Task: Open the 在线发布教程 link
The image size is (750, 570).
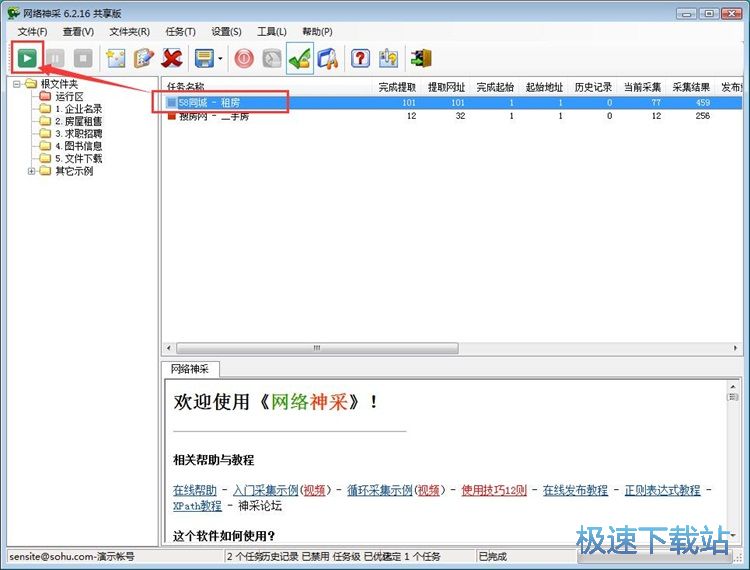Action: point(575,490)
